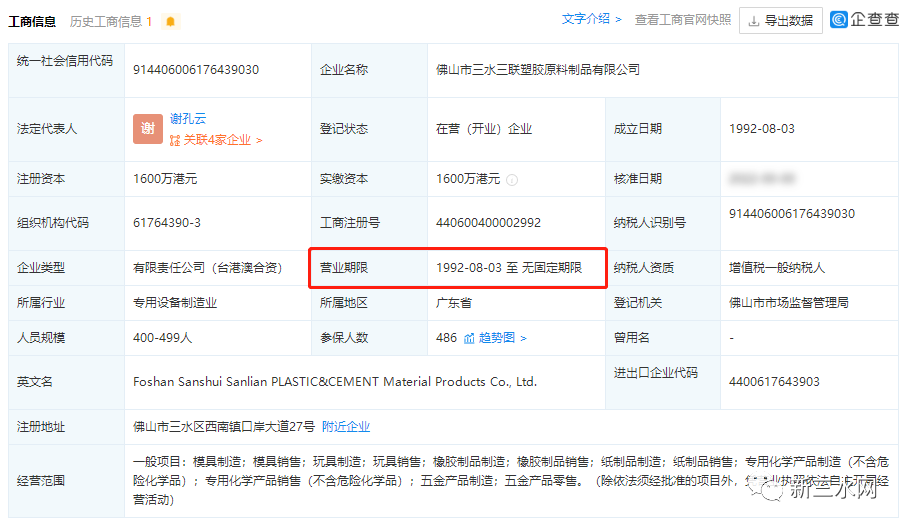Select the 经营范围 business scope paragraph
Viewport: 907px width, 528px height.
click(511, 481)
